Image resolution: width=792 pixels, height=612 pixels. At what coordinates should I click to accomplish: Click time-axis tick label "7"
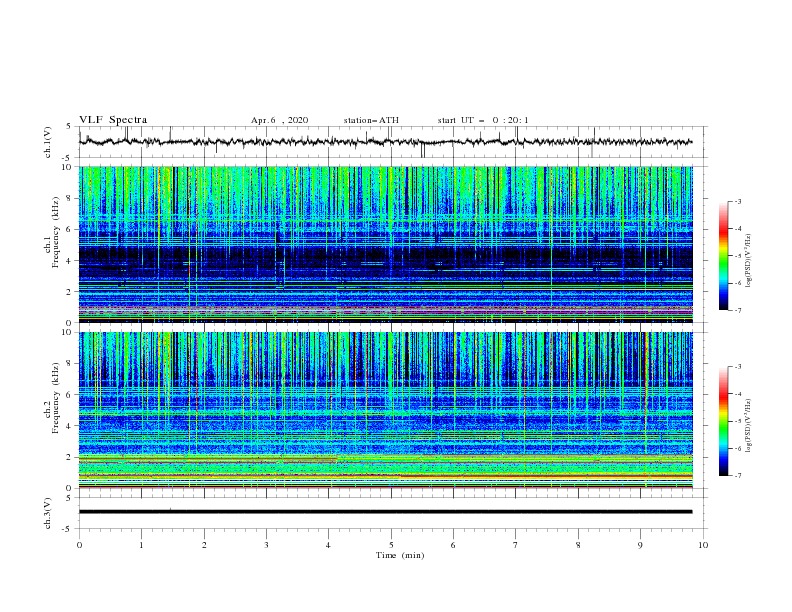tap(516, 545)
